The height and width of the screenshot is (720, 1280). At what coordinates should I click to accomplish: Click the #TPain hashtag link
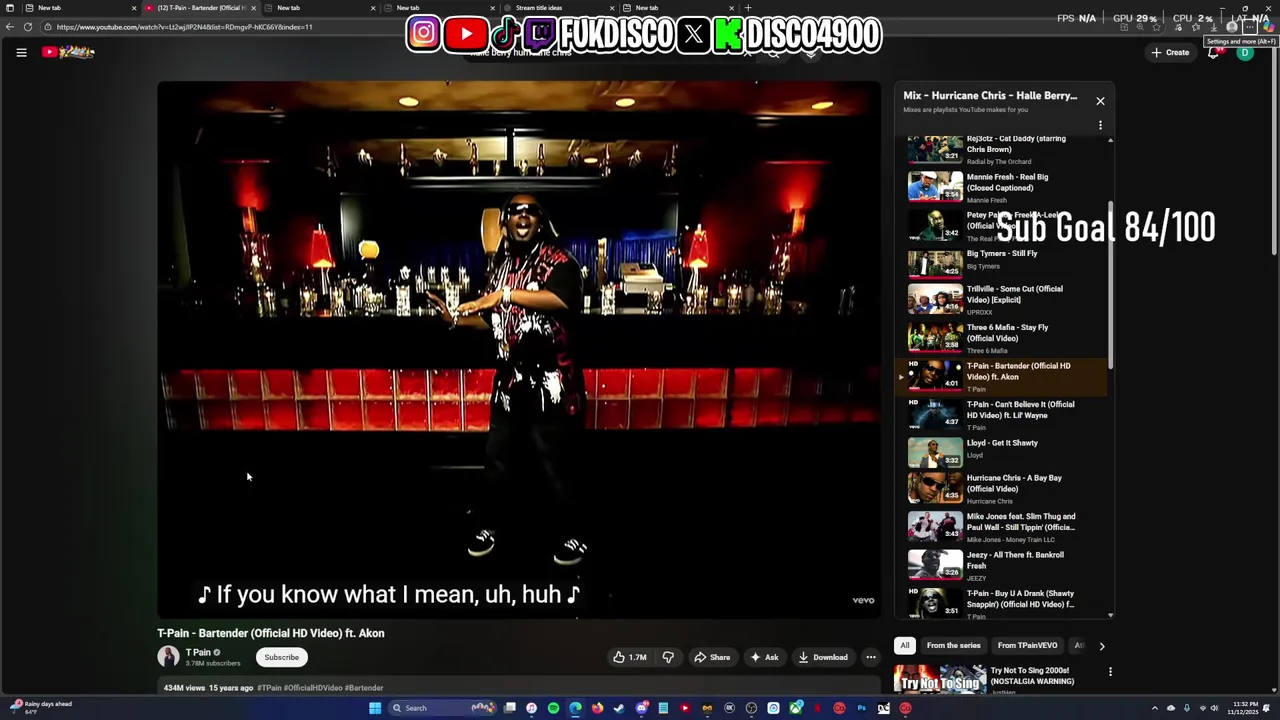269,688
